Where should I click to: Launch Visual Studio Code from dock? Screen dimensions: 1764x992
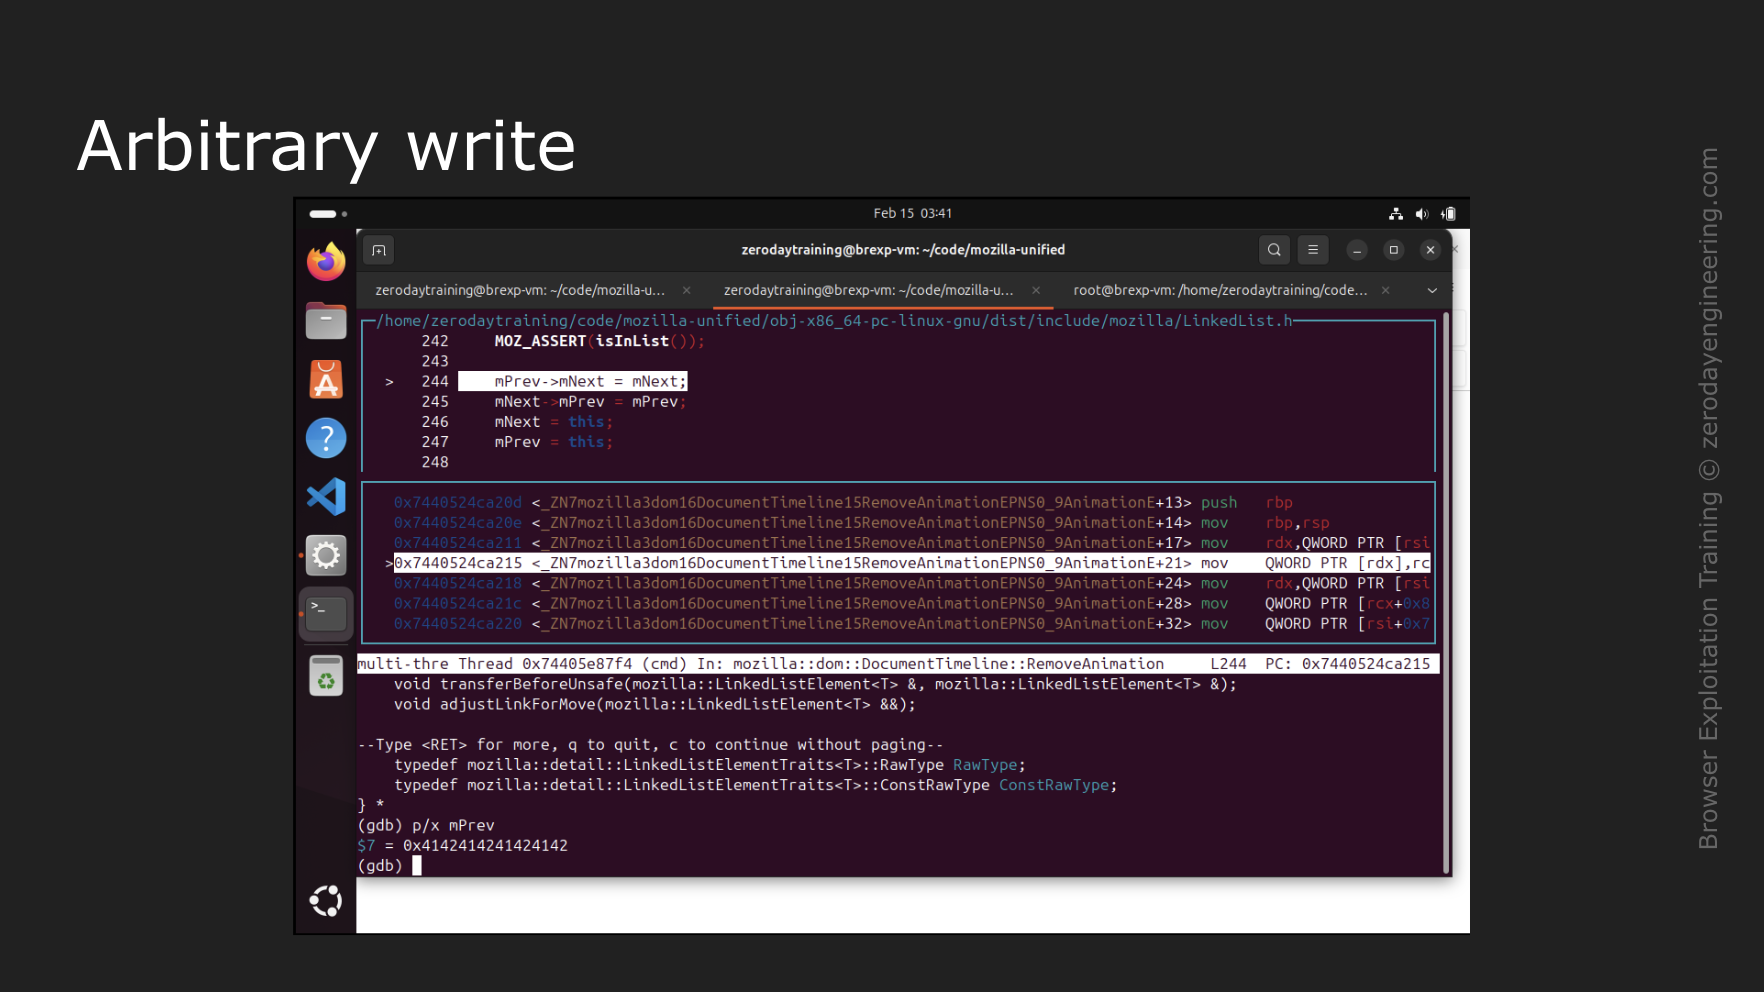pos(326,497)
